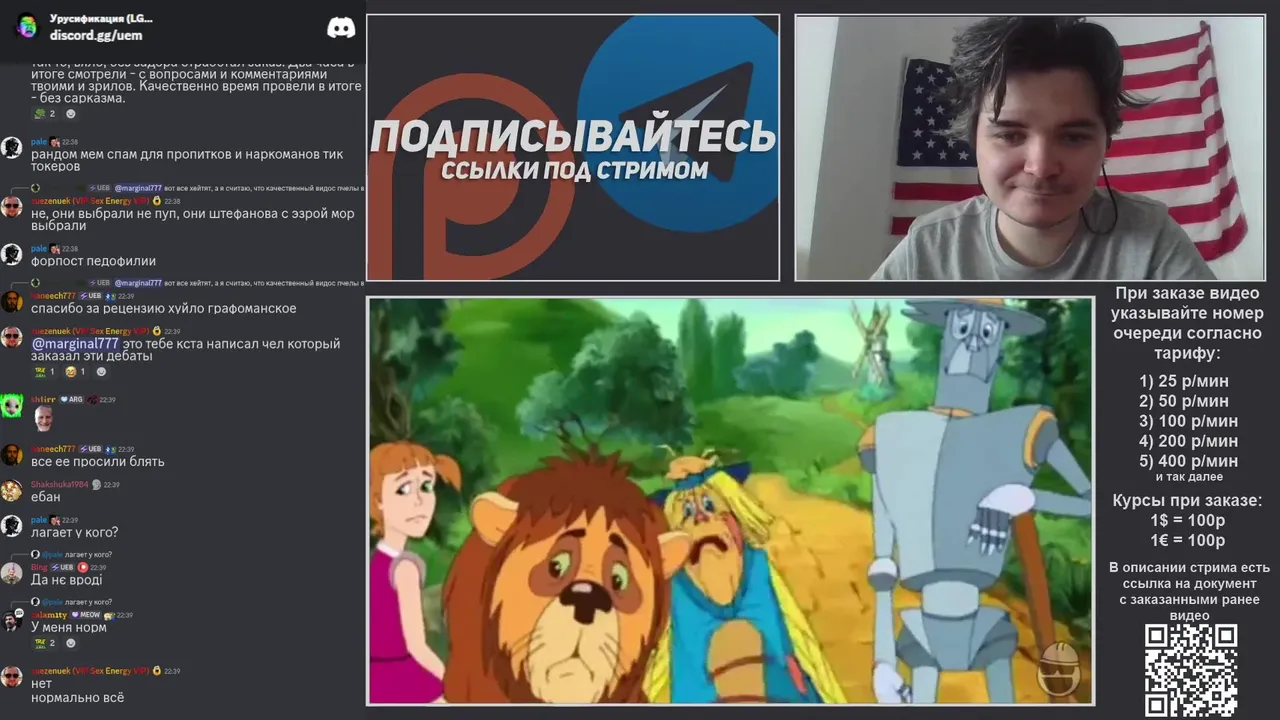
Task: Open the Урусификация server avatar icon
Action: click(x=27, y=26)
